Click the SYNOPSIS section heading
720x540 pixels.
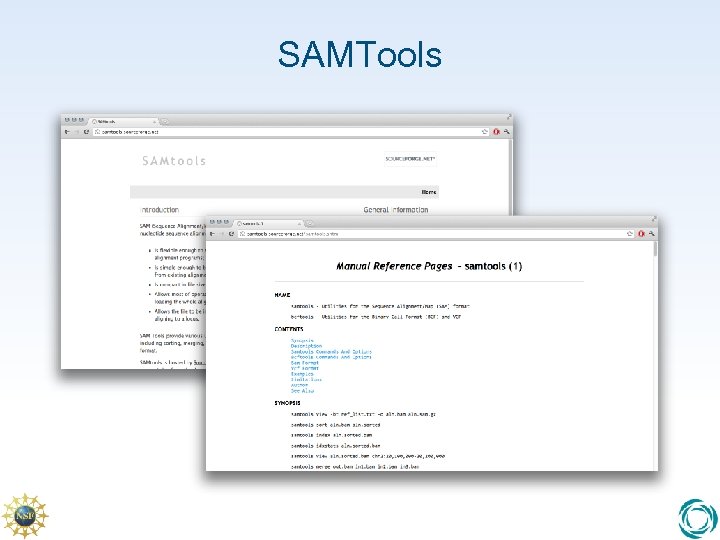[287, 403]
